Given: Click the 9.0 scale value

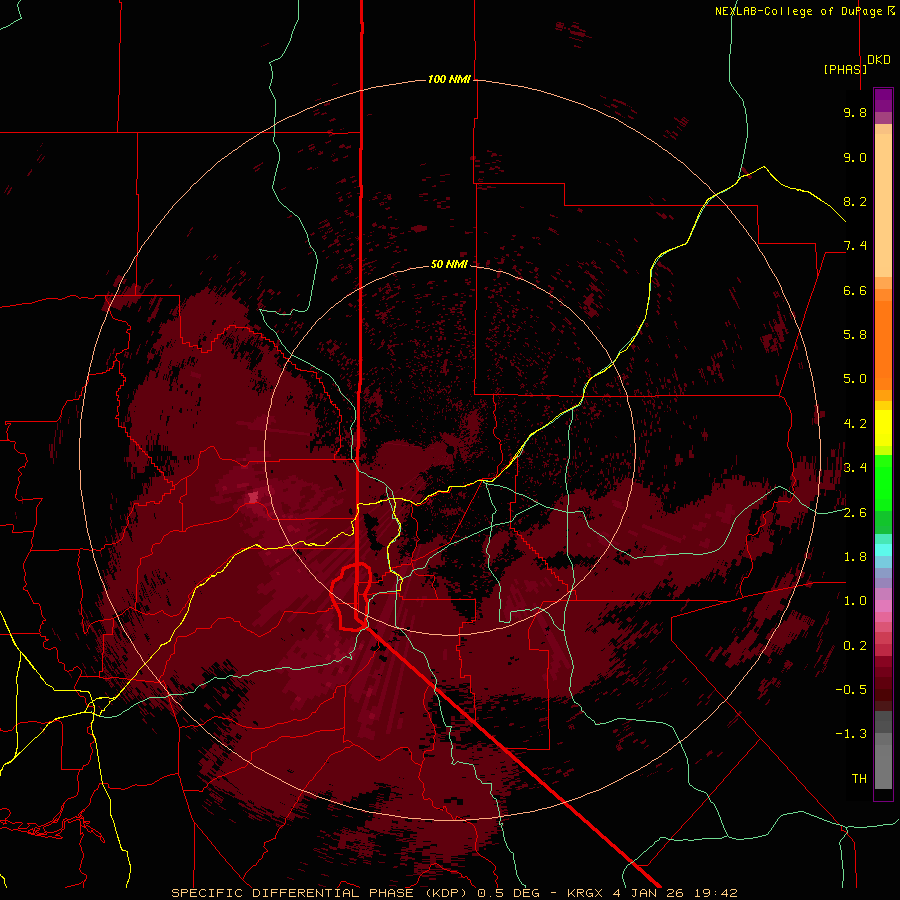Looking at the screenshot, I should (x=855, y=157).
